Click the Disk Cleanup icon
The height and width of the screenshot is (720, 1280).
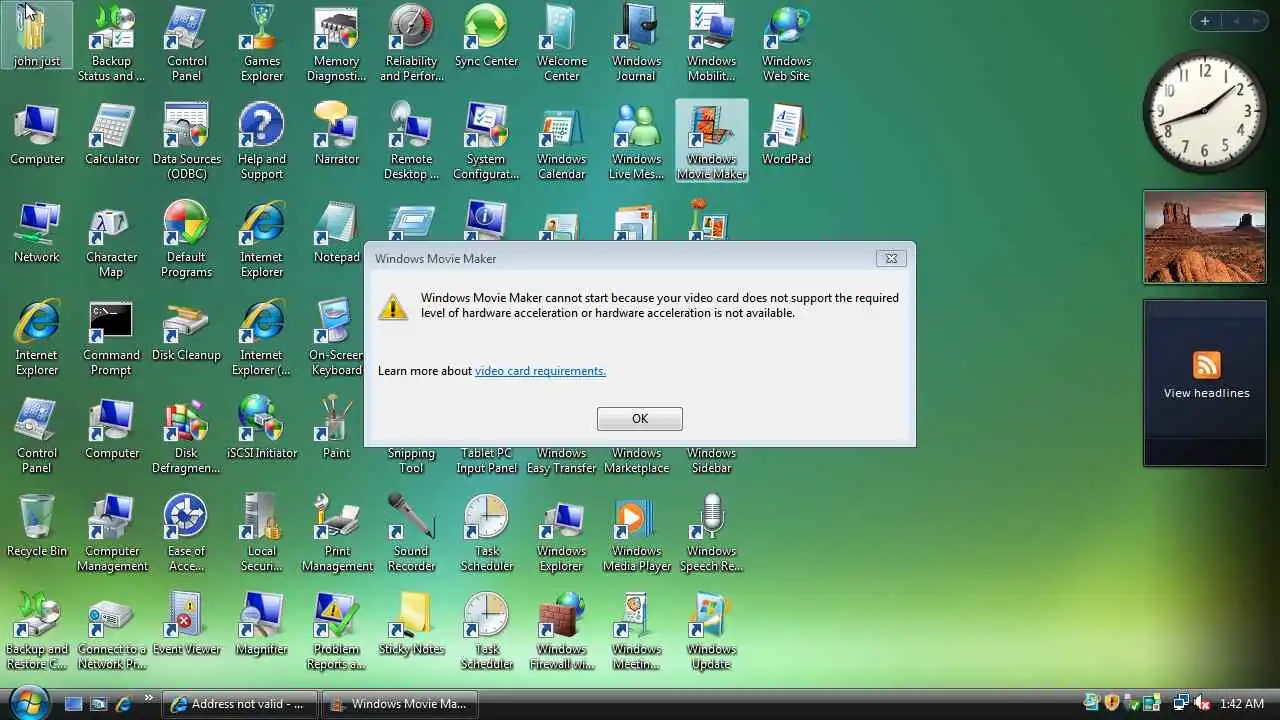(187, 330)
